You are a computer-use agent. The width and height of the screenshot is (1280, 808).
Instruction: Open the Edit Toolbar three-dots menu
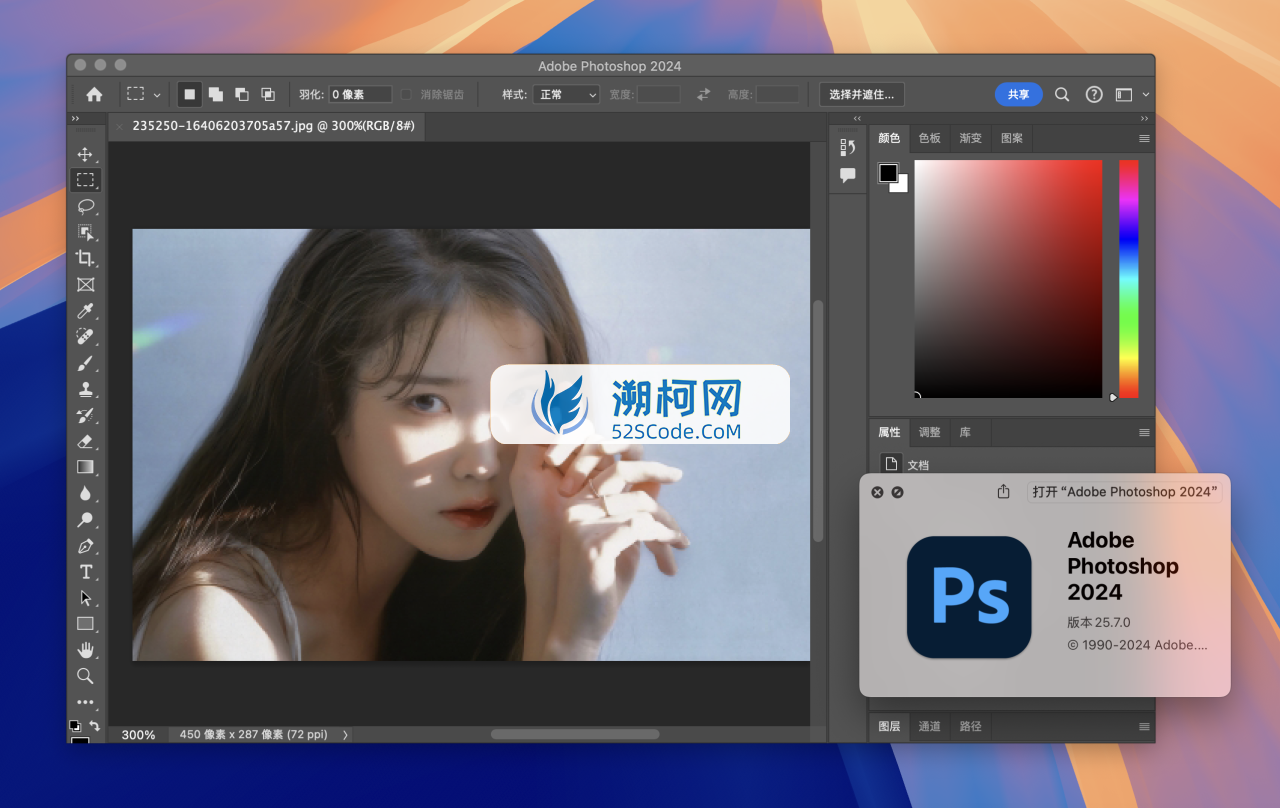pyautogui.click(x=85, y=702)
